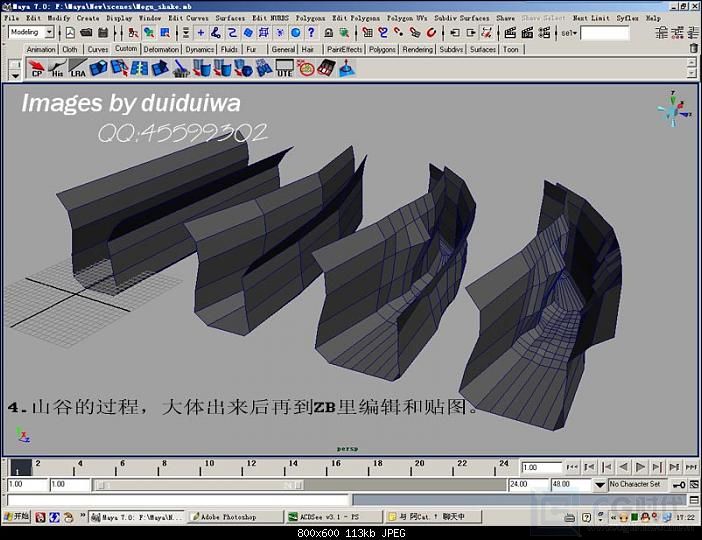Switch to the Dynamics shelf tab
This screenshot has height=540, width=702.
[x=199, y=49]
